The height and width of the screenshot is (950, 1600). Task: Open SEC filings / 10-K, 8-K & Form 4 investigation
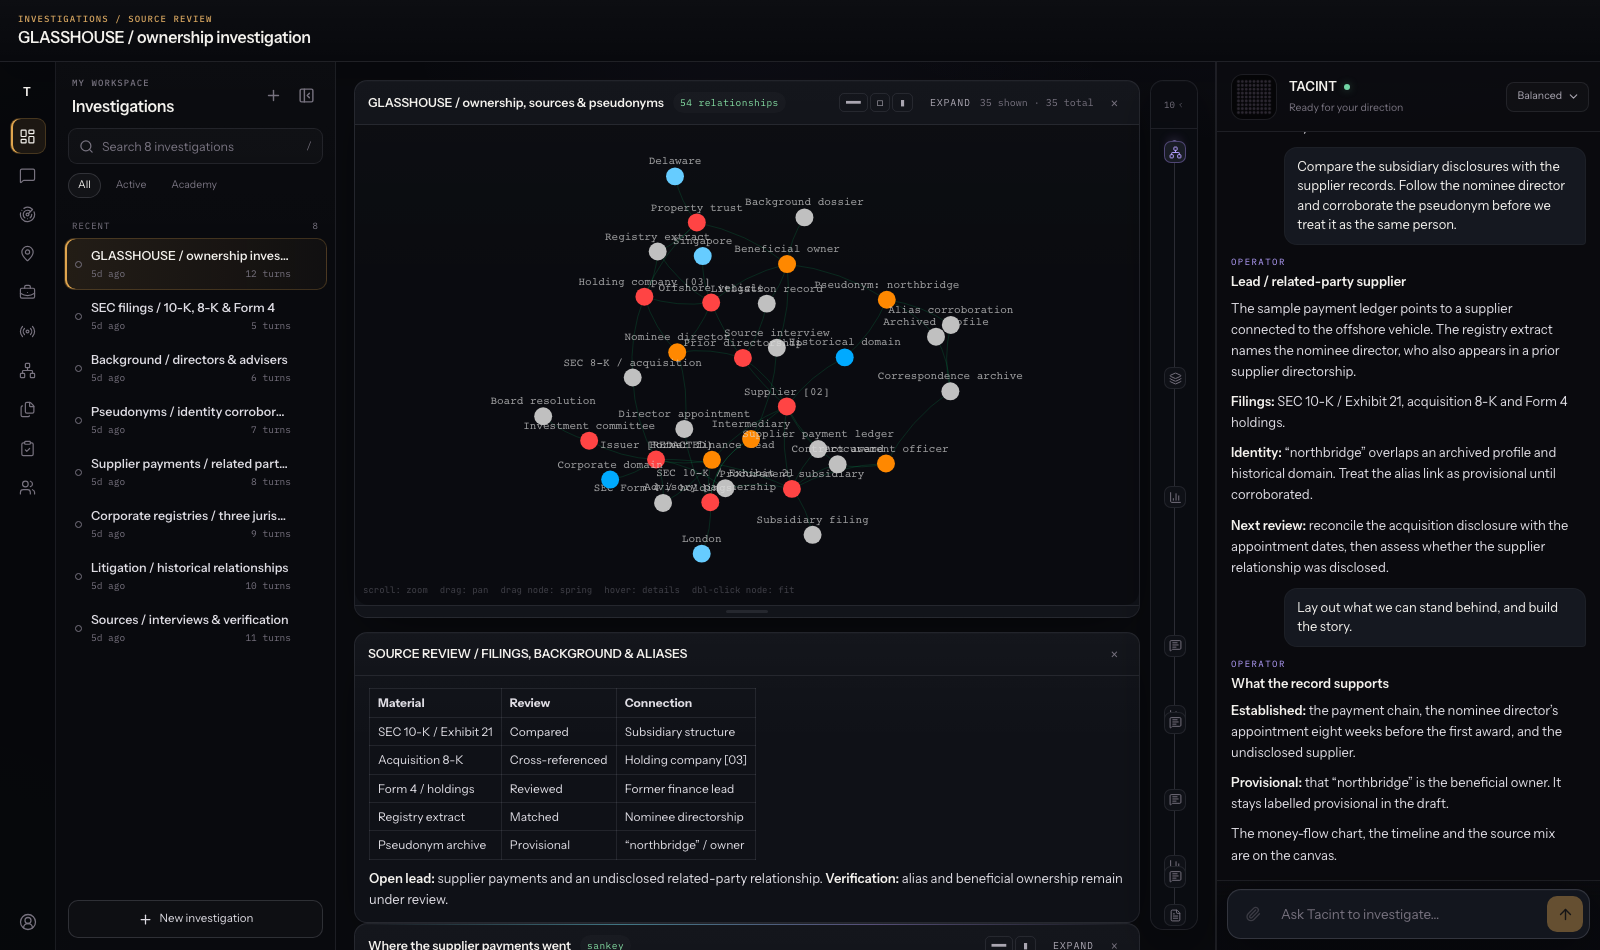pyautogui.click(x=195, y=316)
